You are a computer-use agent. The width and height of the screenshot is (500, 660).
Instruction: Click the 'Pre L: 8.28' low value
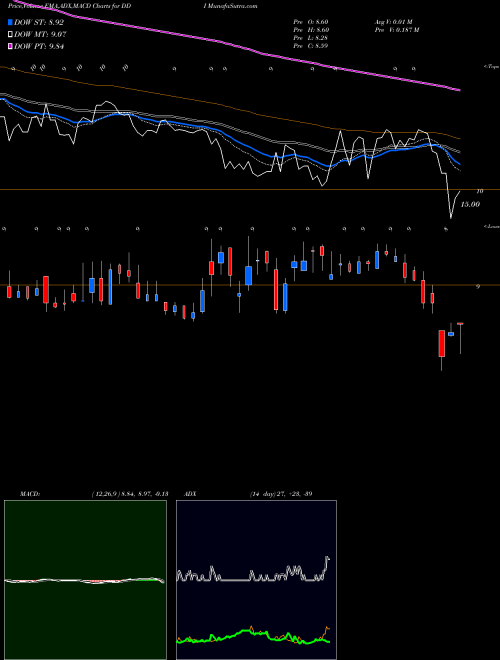click(x=311, y=38)
